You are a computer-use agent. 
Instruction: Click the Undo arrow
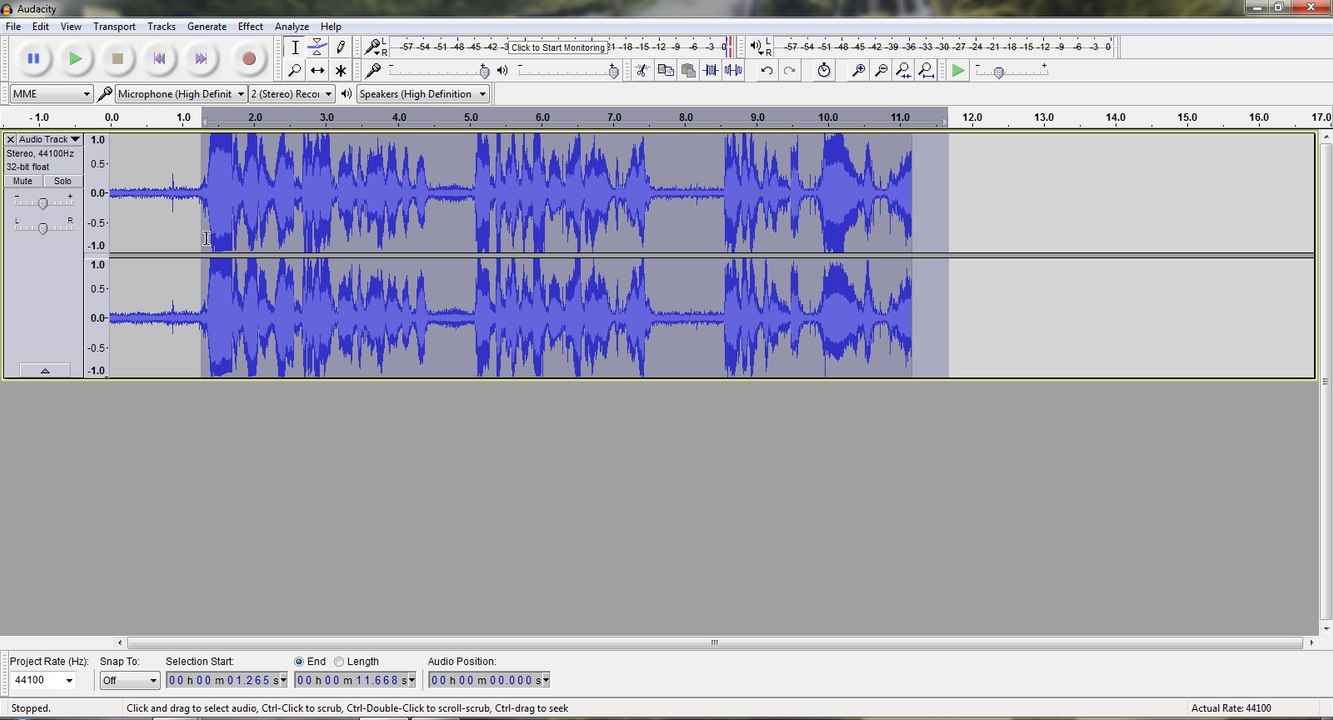pos(766,70)
